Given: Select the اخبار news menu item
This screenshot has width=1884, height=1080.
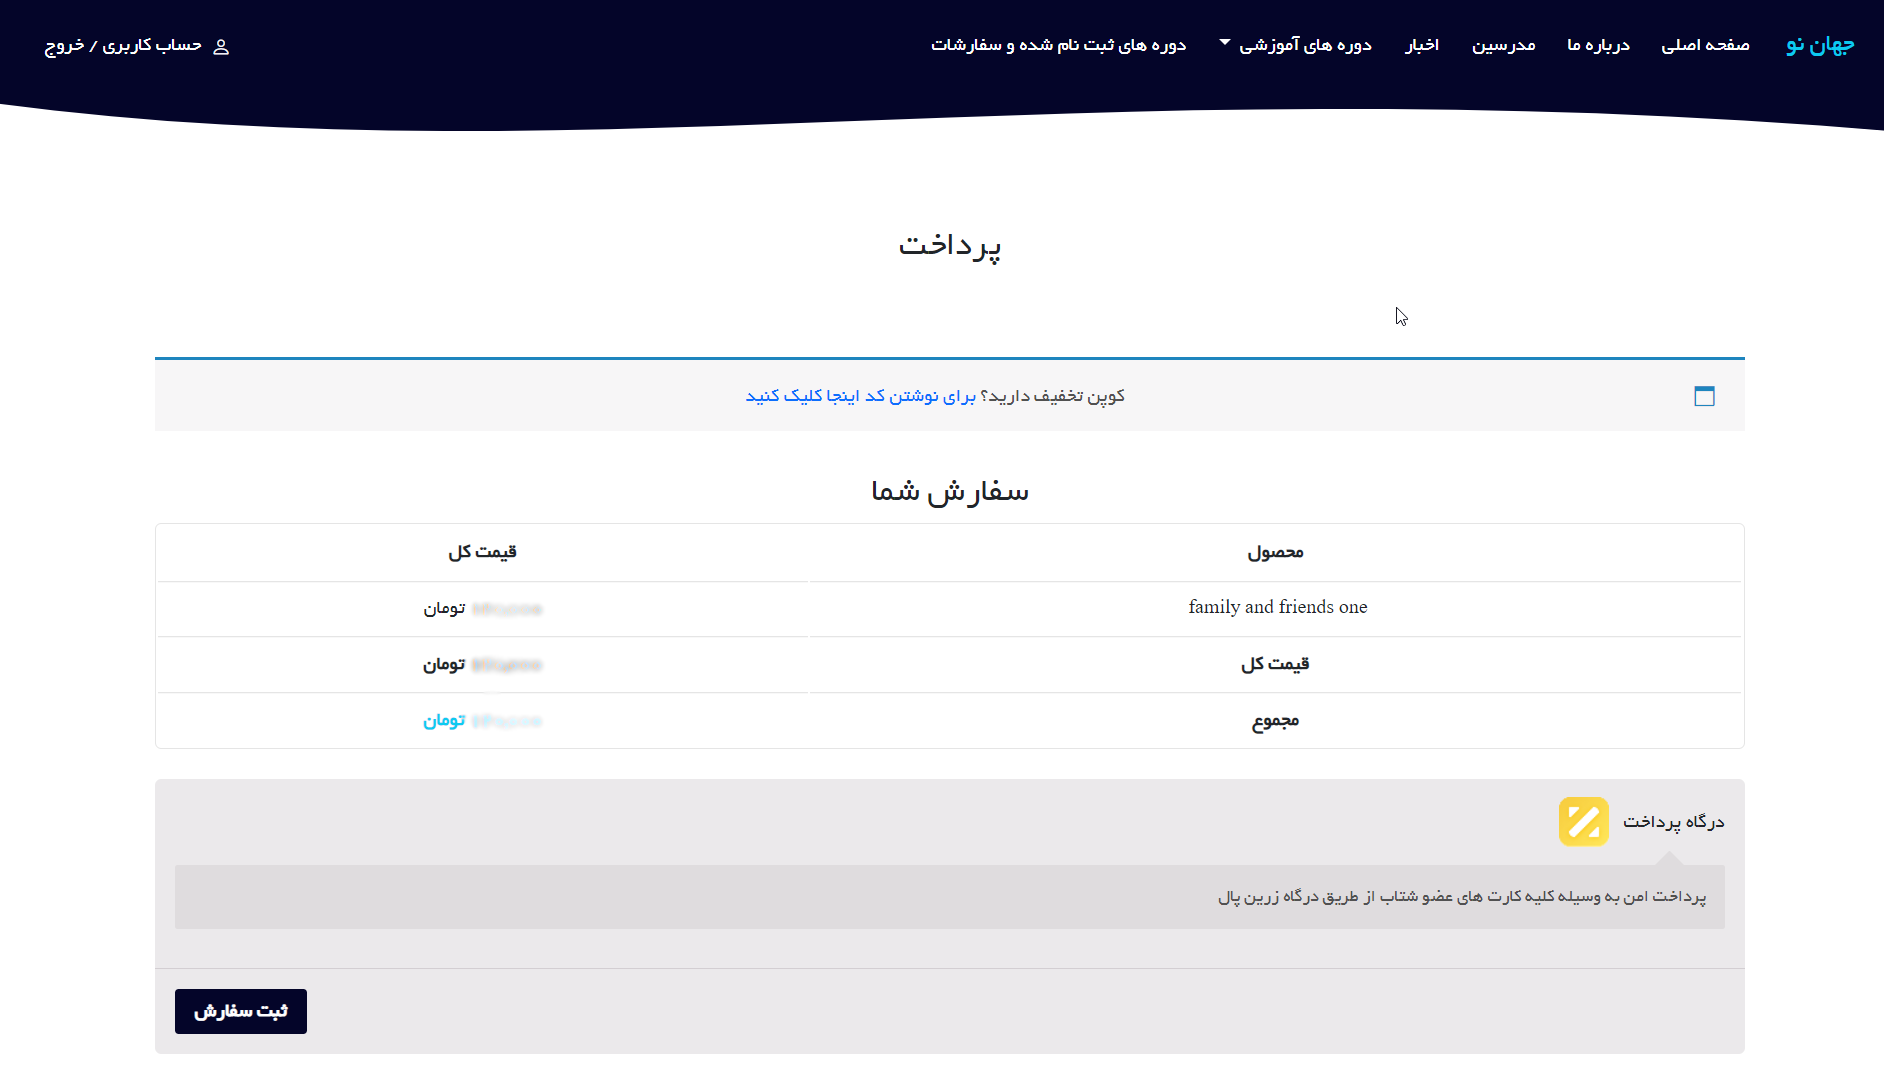Looking at the screenshot, I should 1421,45.
